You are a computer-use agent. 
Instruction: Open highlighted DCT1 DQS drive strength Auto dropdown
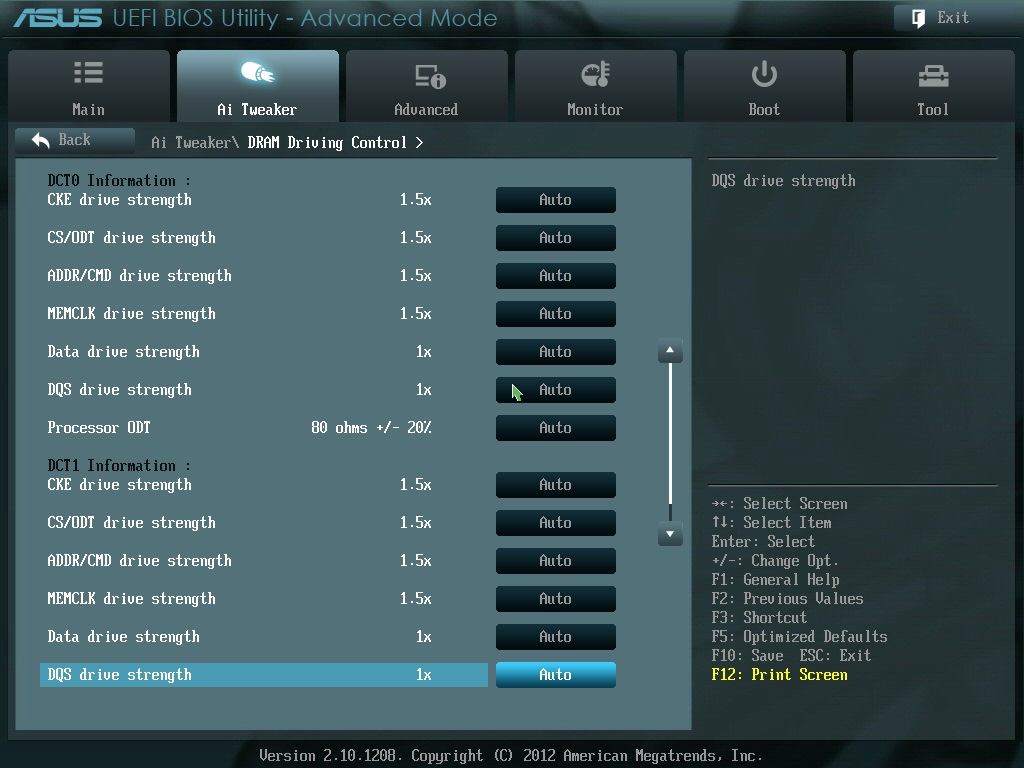[556, 675]
